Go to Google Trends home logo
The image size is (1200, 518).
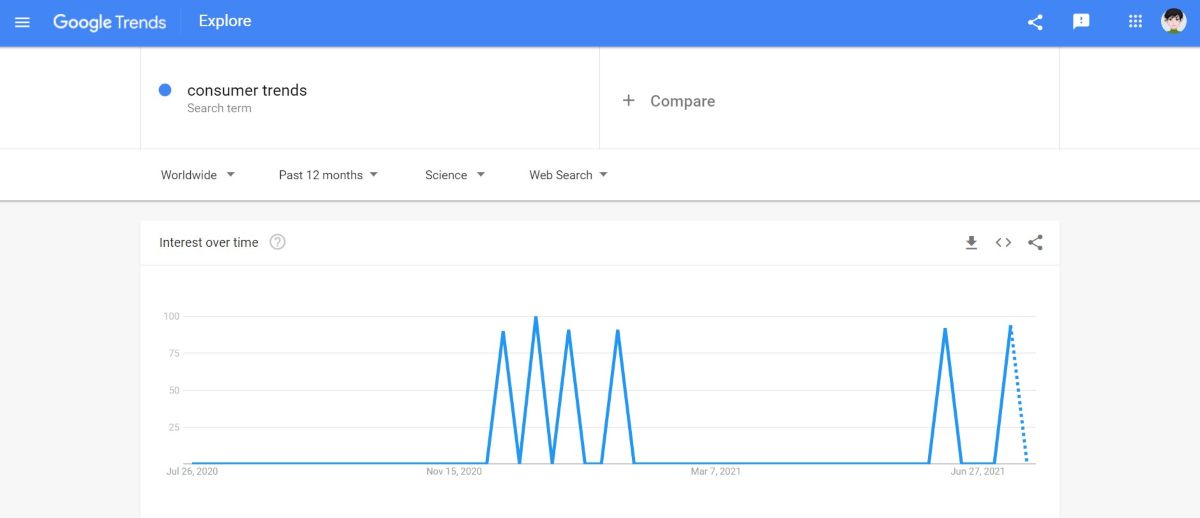pos(110,22)
